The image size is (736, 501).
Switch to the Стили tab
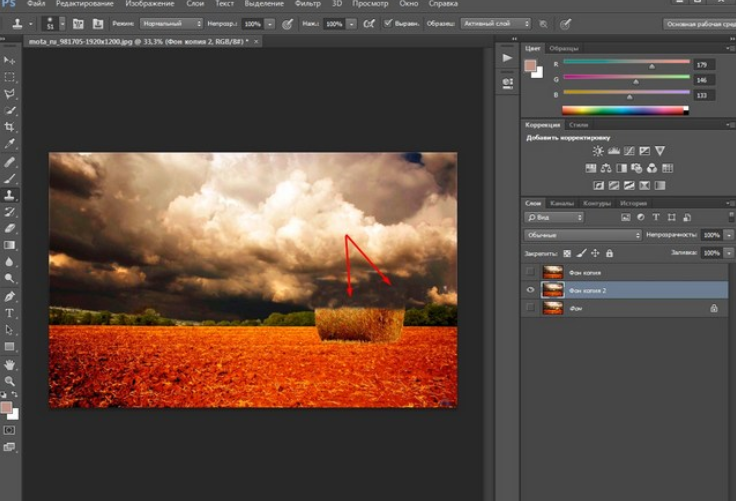pyautogui.click(x=578, y=125)
